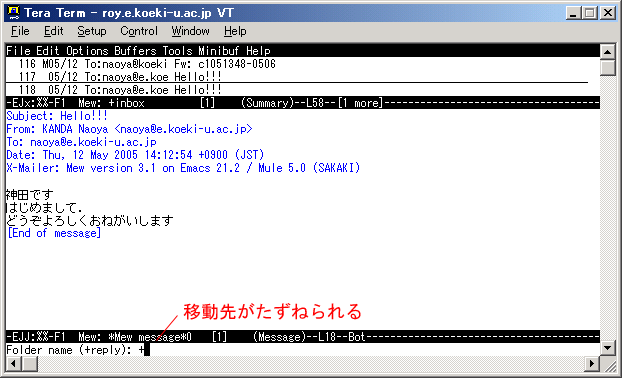Click the Tera Term title bar icon
Screen dimensions: 622x378
pyautogui.click(x=13, y=13)
